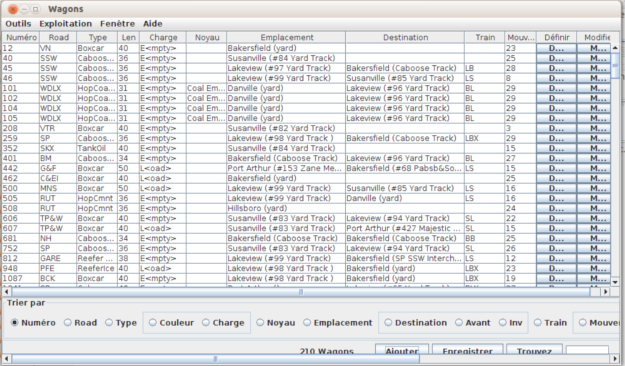Select the 'Bakersfield (#68 Pabsb&So...' destination cell
The image size is (625, 366).
point(405,168)
